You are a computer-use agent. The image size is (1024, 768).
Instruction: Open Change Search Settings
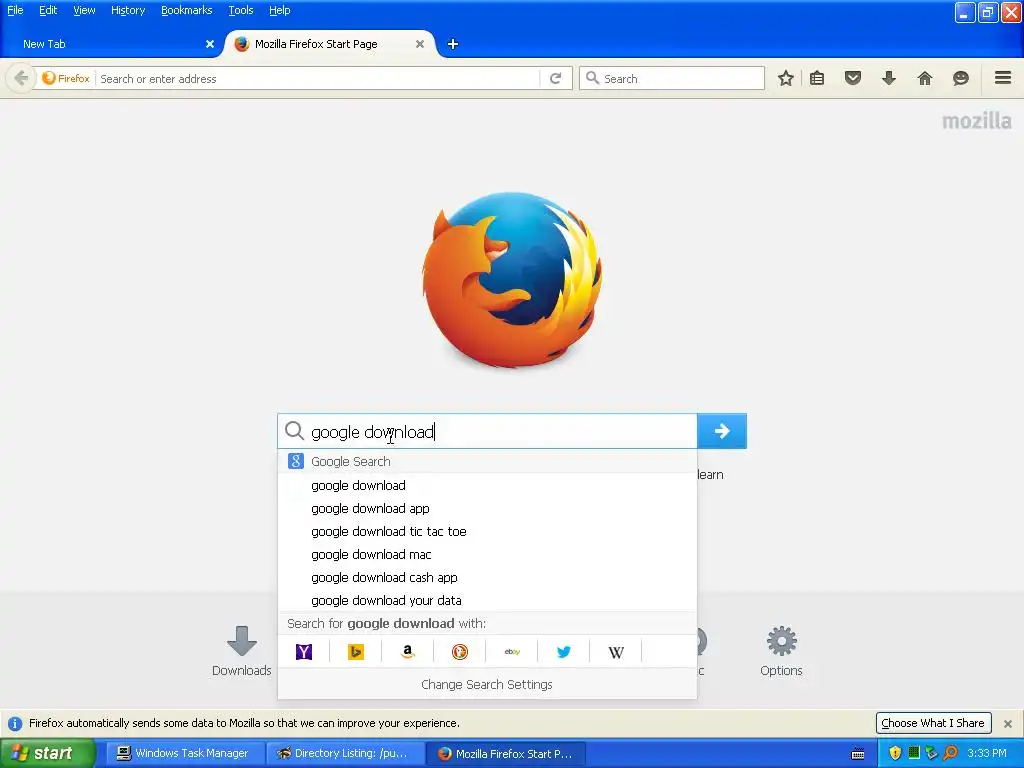[487, 684]
